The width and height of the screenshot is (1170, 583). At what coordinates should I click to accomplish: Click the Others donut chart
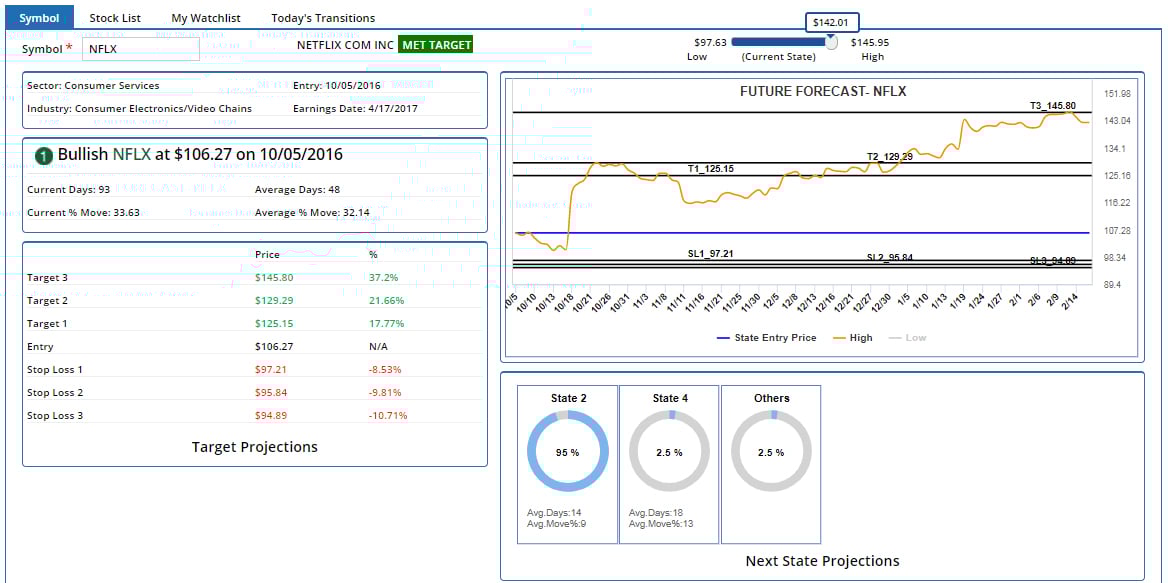(x=771, y=452)
